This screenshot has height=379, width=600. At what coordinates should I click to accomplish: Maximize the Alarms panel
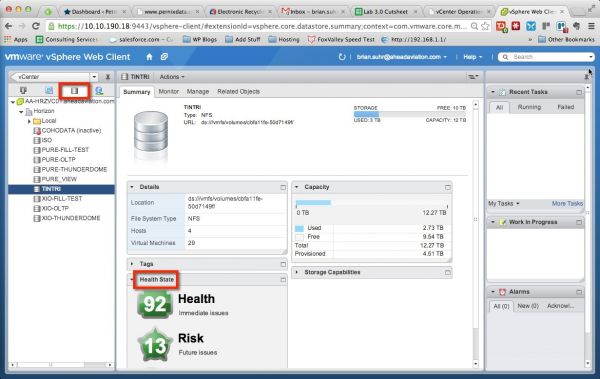coord(579,292)
